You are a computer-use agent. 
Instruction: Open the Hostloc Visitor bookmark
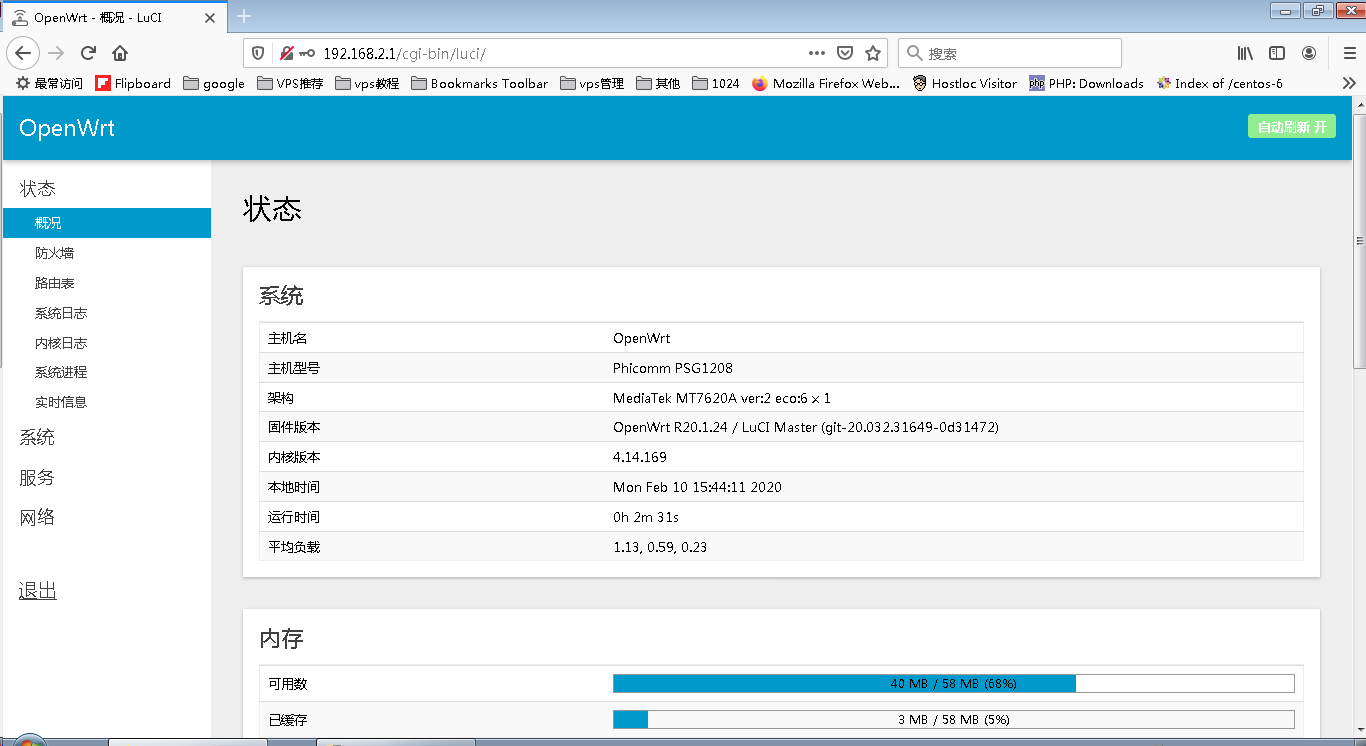tap(965, 83)
